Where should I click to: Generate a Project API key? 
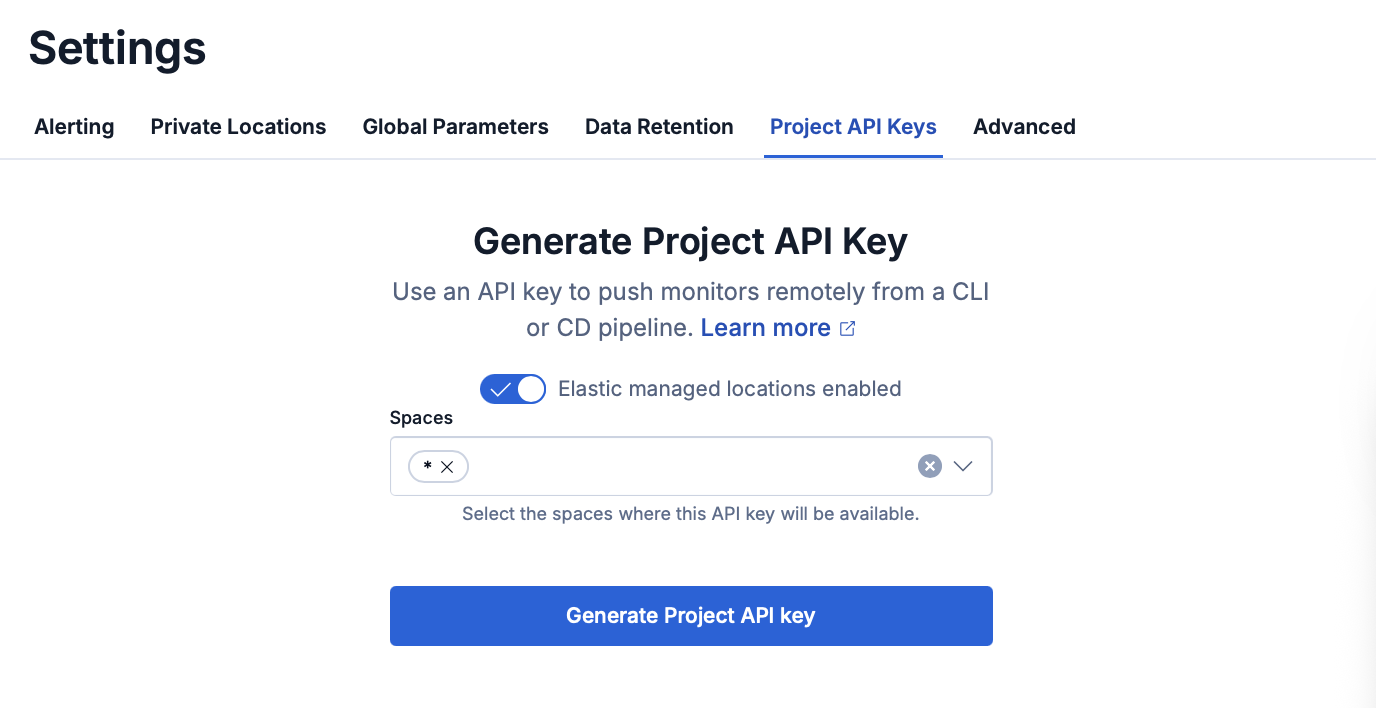(x=690, y=616)
